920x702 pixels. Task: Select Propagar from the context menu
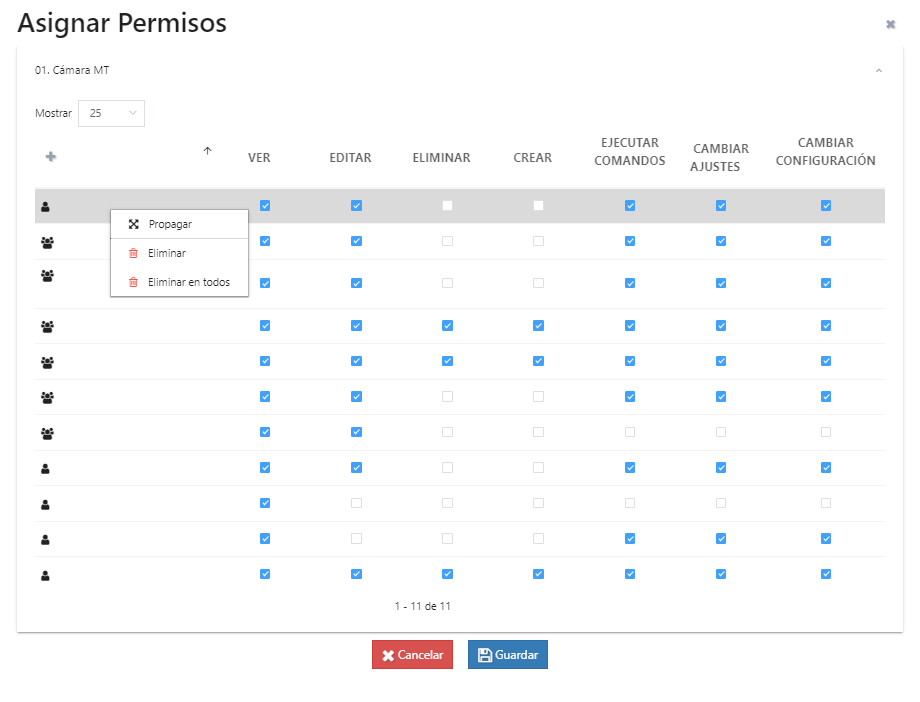click(x=170, y=224)
